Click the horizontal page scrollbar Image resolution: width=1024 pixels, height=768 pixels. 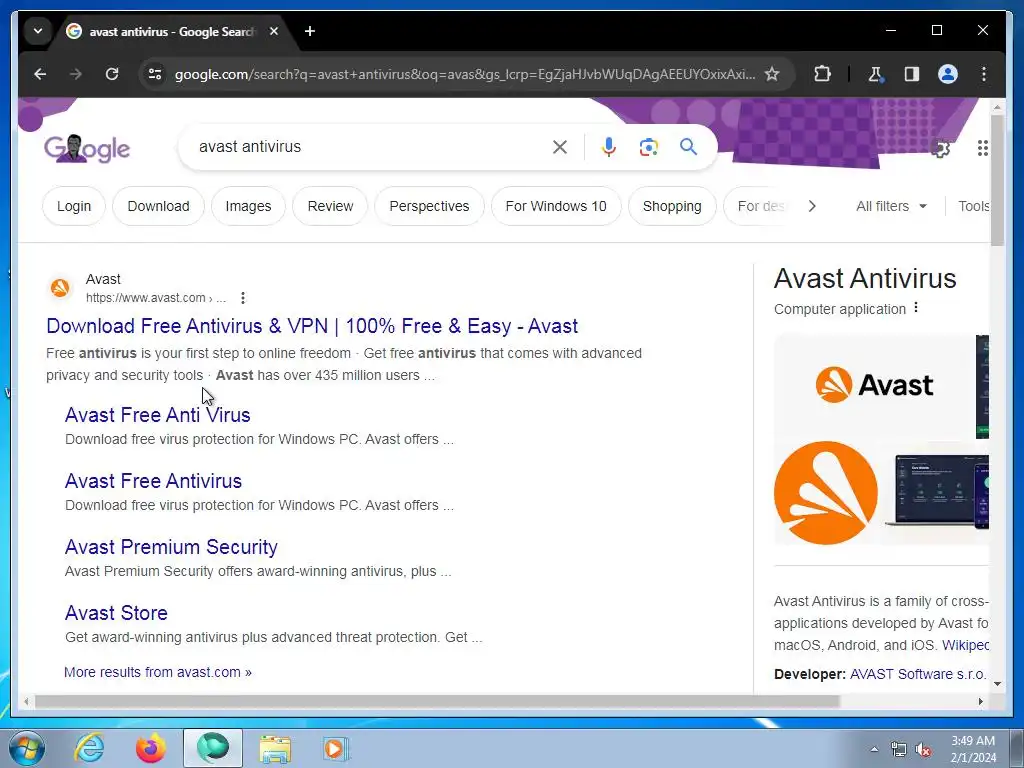pos(437,701)
